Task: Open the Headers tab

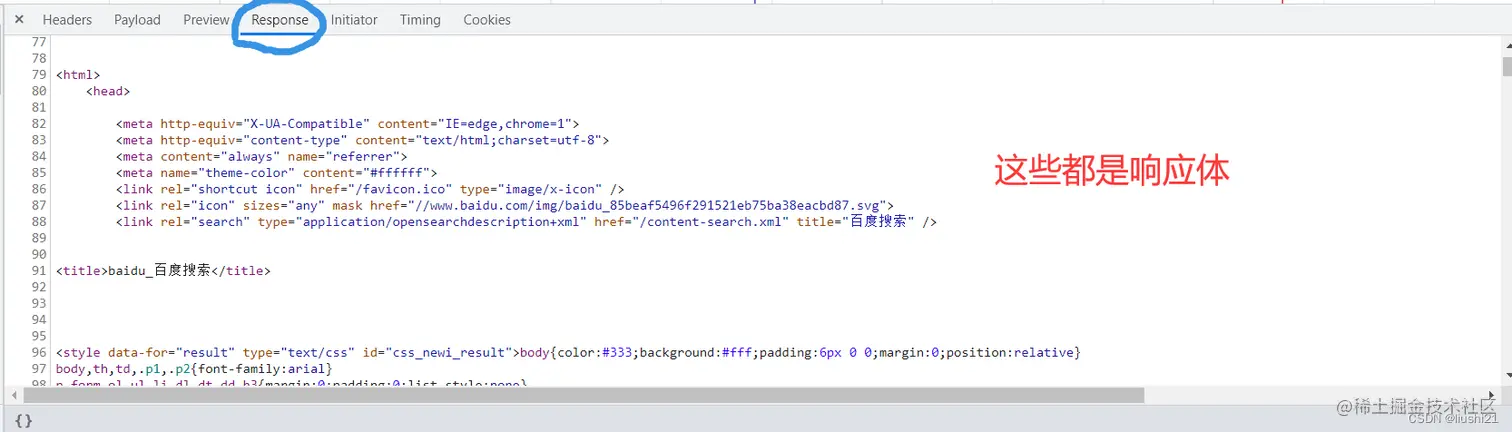Action: click(x=67, y=20)
